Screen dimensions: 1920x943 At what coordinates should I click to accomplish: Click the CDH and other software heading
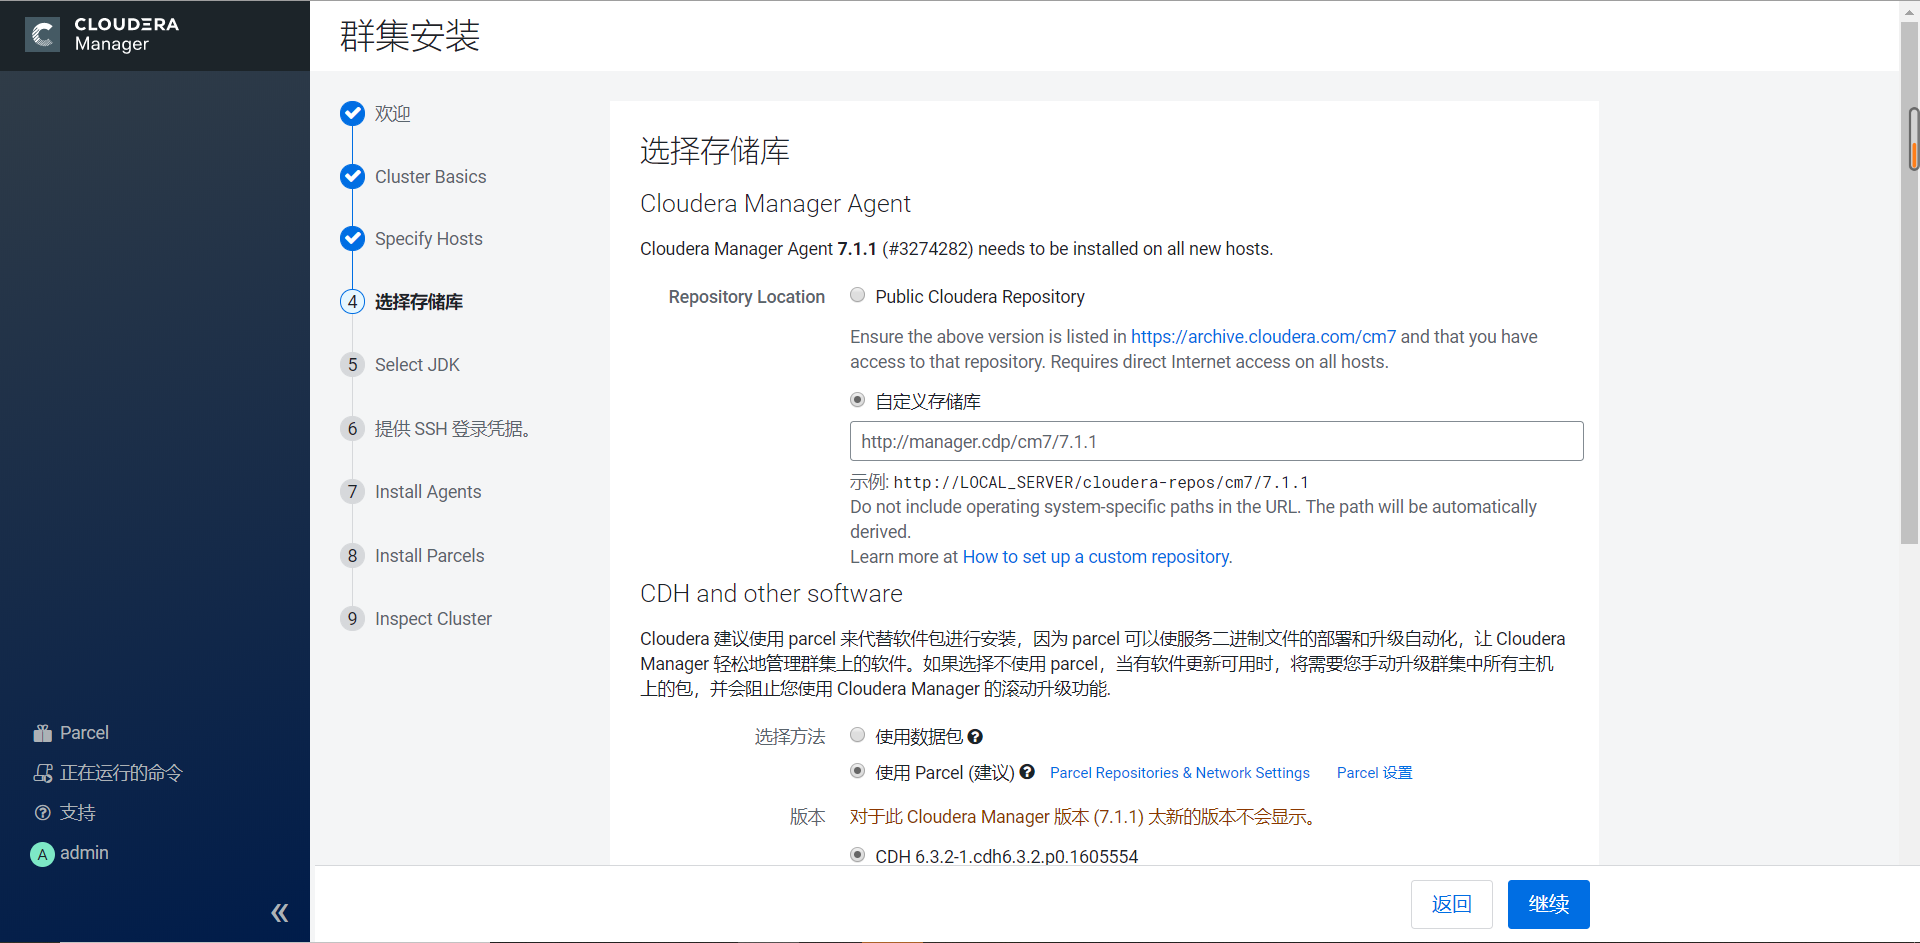[771, 594]
